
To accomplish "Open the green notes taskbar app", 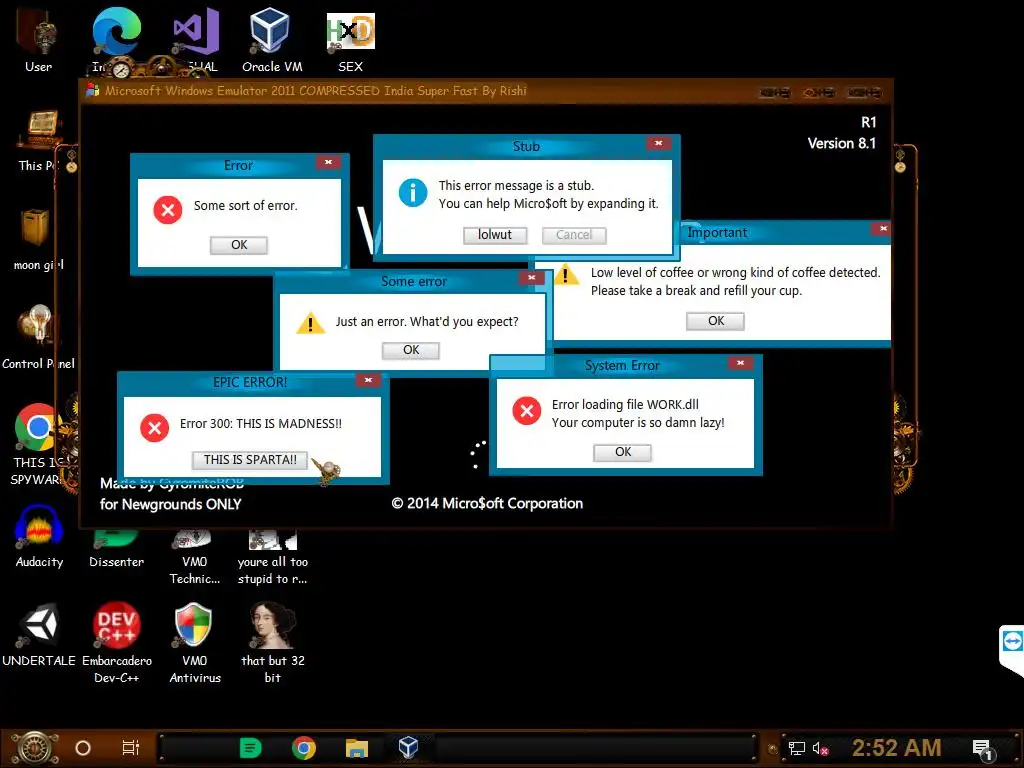I will [251, 748].
